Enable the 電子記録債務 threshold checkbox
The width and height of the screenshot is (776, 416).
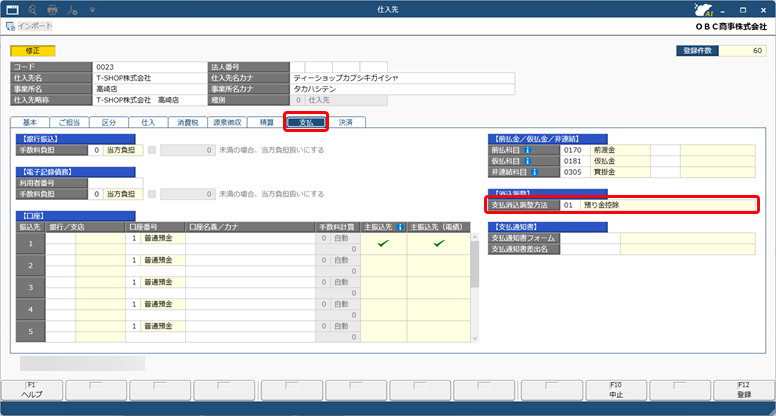tap(152, 194)
